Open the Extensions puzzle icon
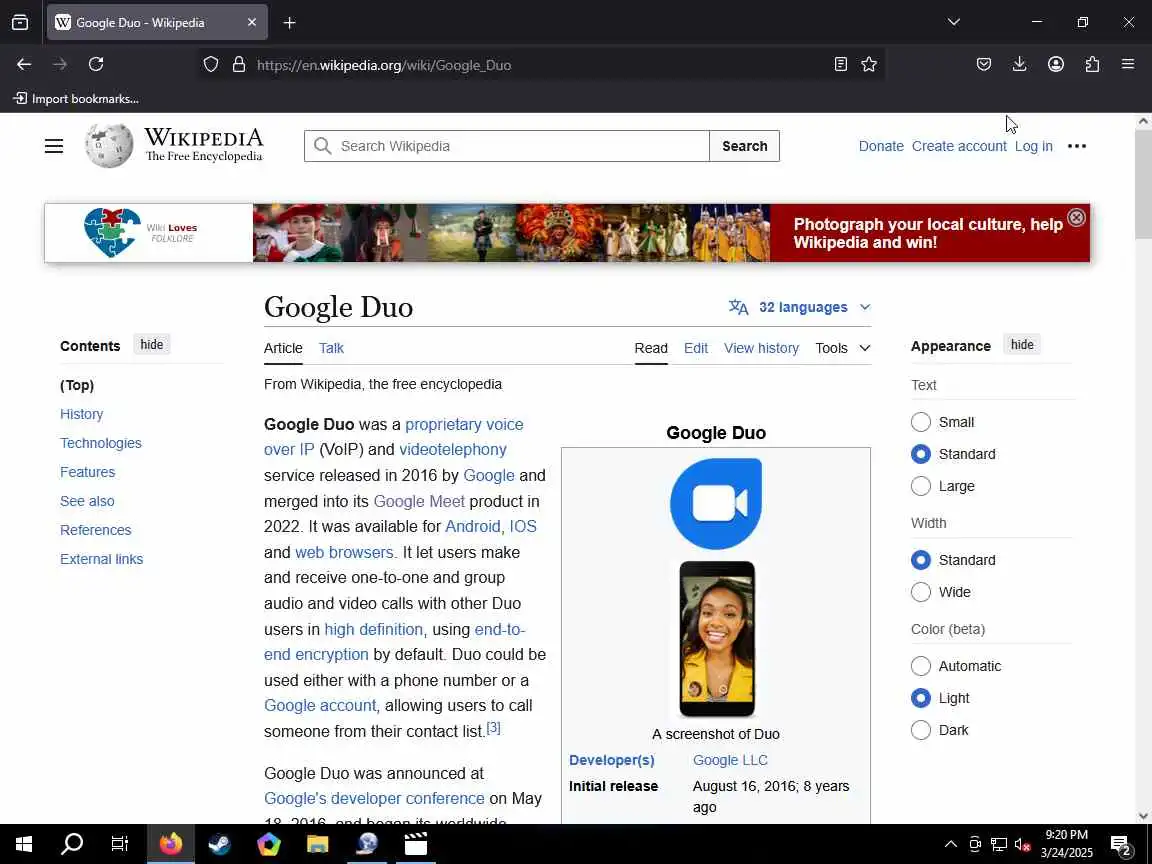This screenshot has width=1152, height=864. [1092, 65]
